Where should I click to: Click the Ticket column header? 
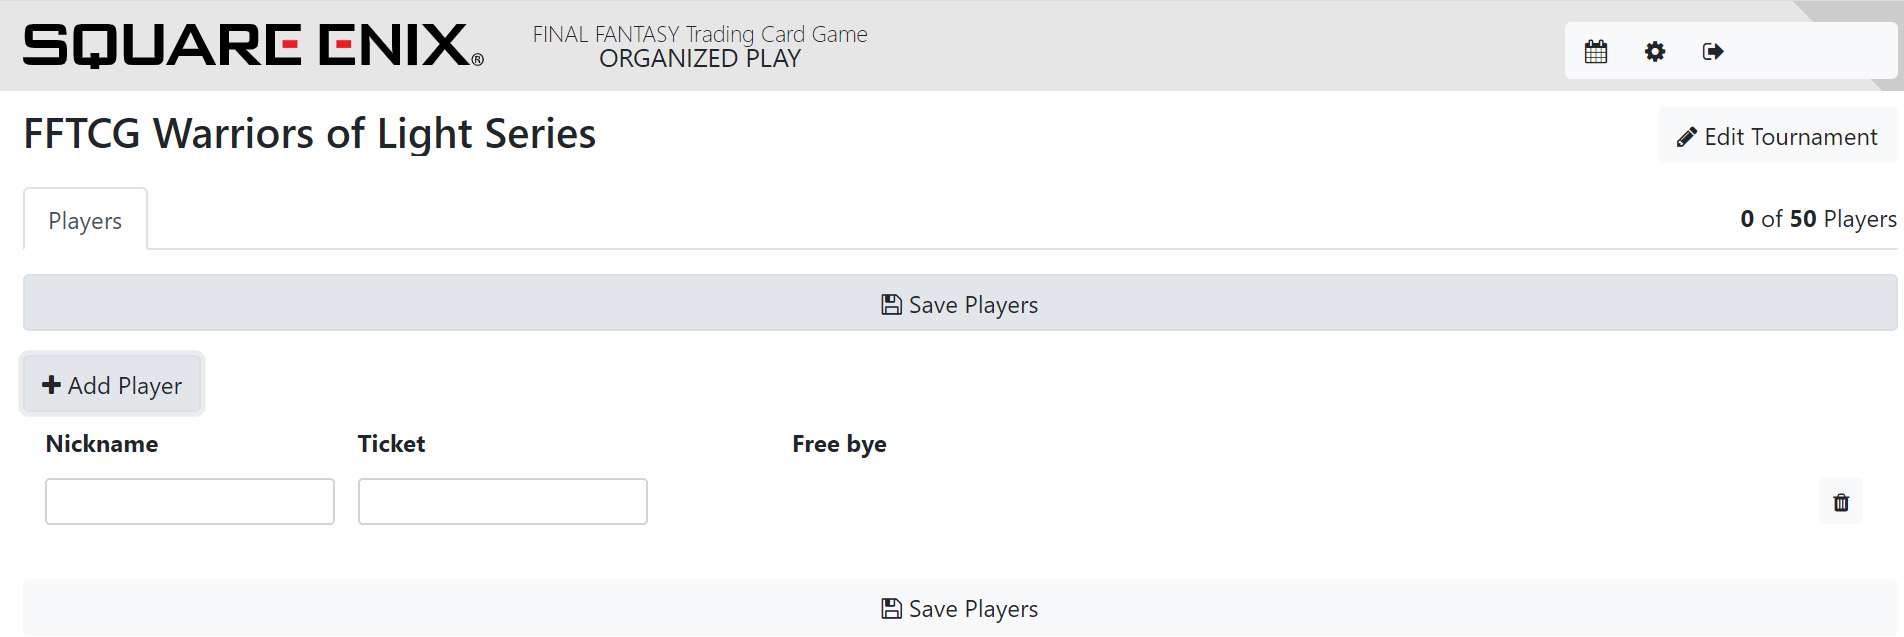[391, 444]
